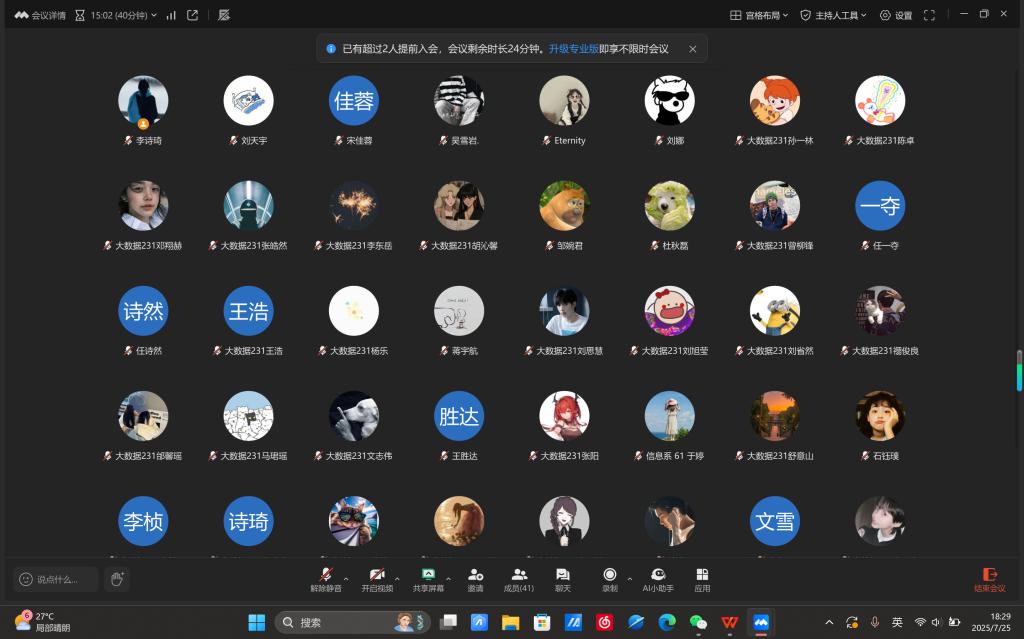Screen dimensions: 1024x639
Task: Click the End Meeting (结束会议) button
Action: click(x=989, y=579)
